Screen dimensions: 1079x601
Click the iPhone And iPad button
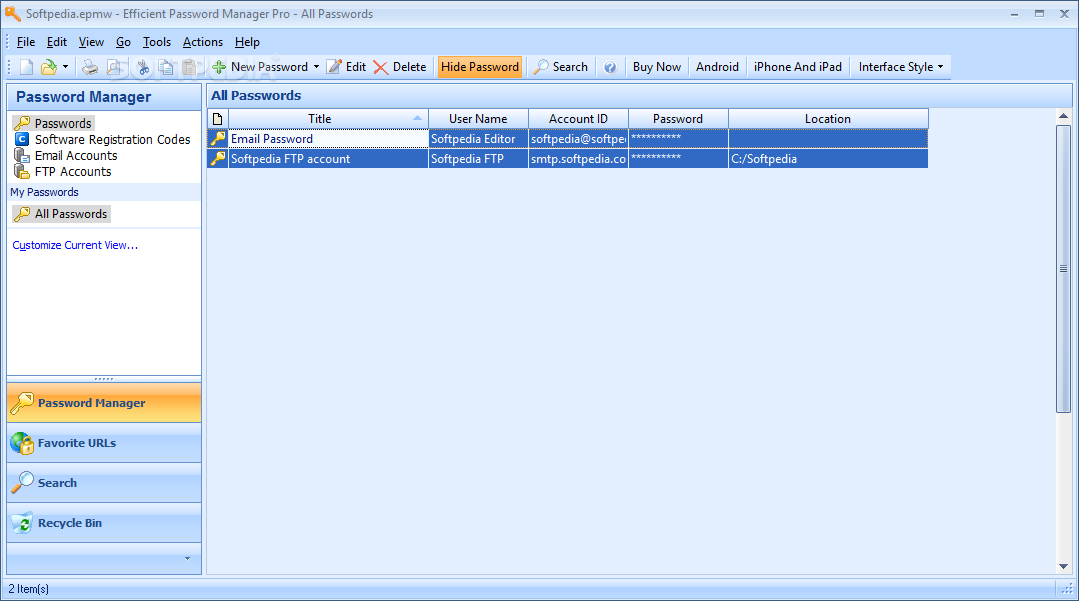(798, 67)
